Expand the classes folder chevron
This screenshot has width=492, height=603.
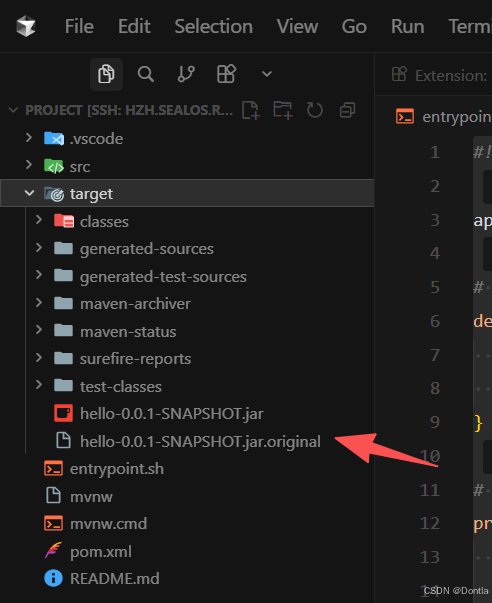(39, 220)
